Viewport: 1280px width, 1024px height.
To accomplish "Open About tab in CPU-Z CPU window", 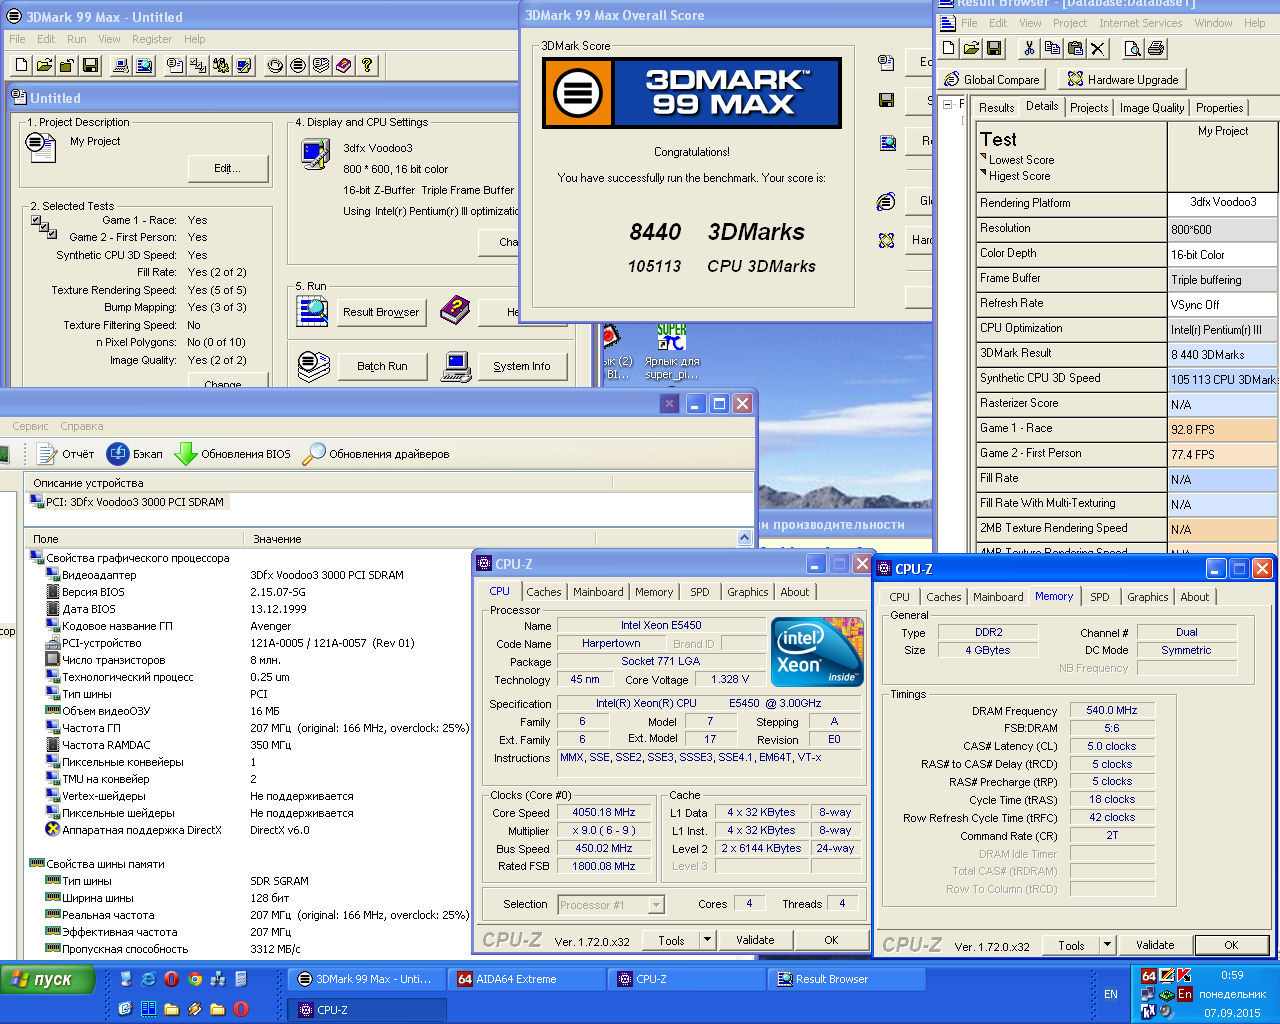I will pos(795,592).
